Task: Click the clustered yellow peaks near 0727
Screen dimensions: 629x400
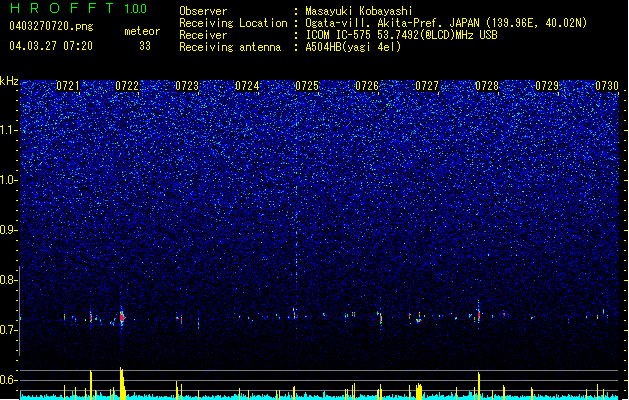Action: [x=418, y=391]
